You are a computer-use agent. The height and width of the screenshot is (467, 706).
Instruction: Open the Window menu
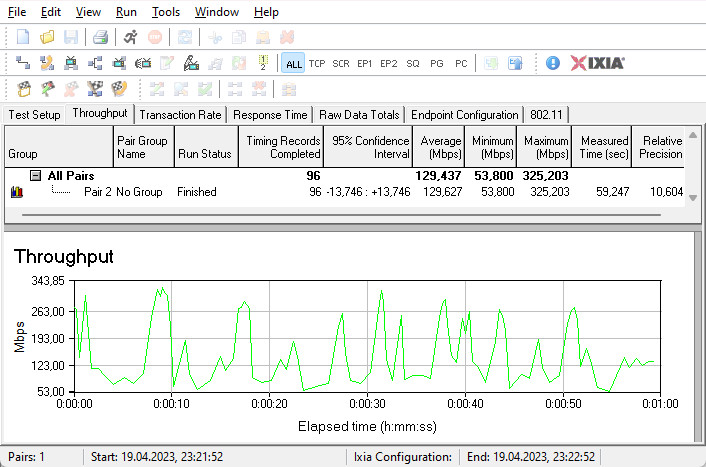(217, 12)
